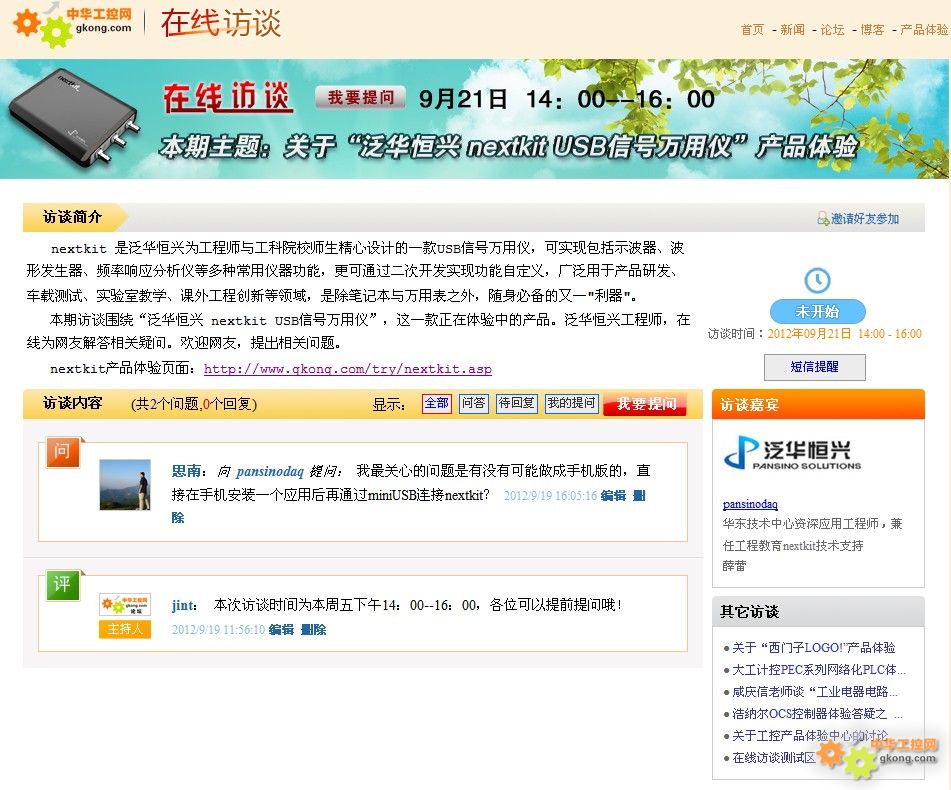Click the orange 问 question badge
Image resolution: width=951 pixels, height=790 pixels.
click(62, 452)
